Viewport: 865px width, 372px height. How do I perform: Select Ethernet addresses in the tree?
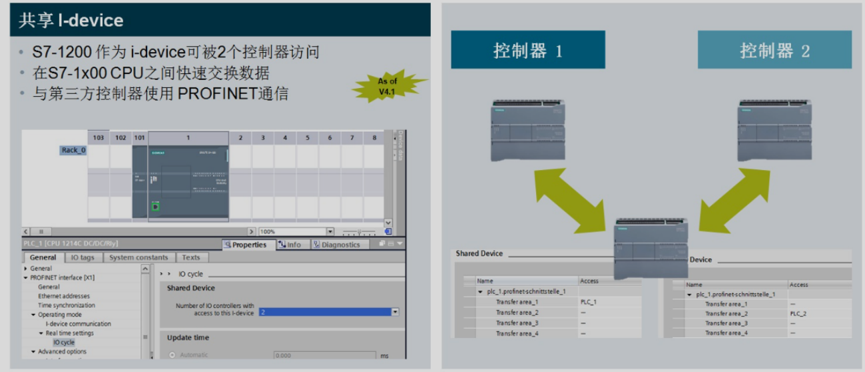click(63, 296)
